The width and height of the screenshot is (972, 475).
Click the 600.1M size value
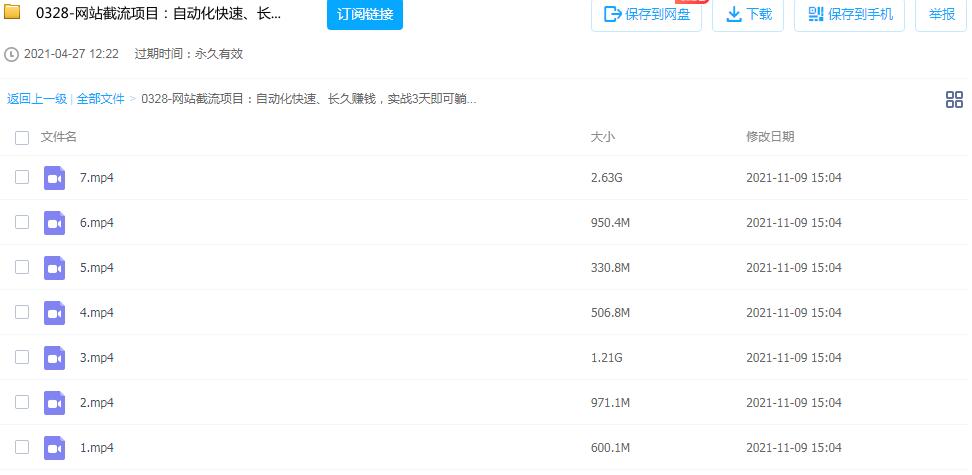(611, 448)
